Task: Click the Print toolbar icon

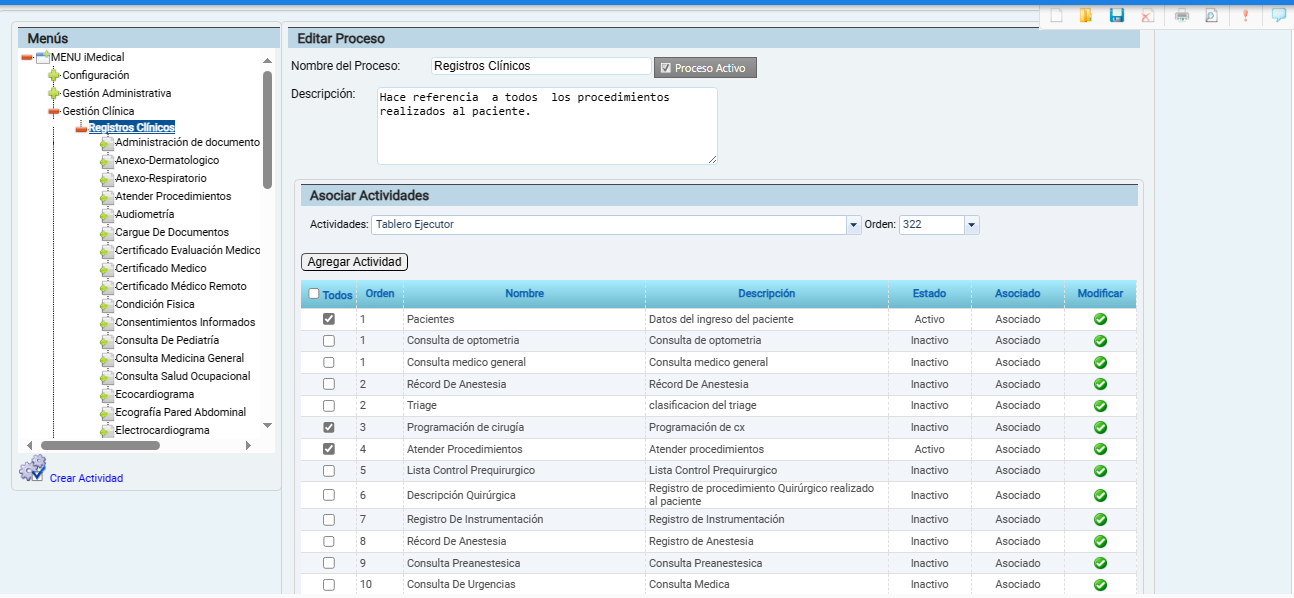Action: point(1181,15)
